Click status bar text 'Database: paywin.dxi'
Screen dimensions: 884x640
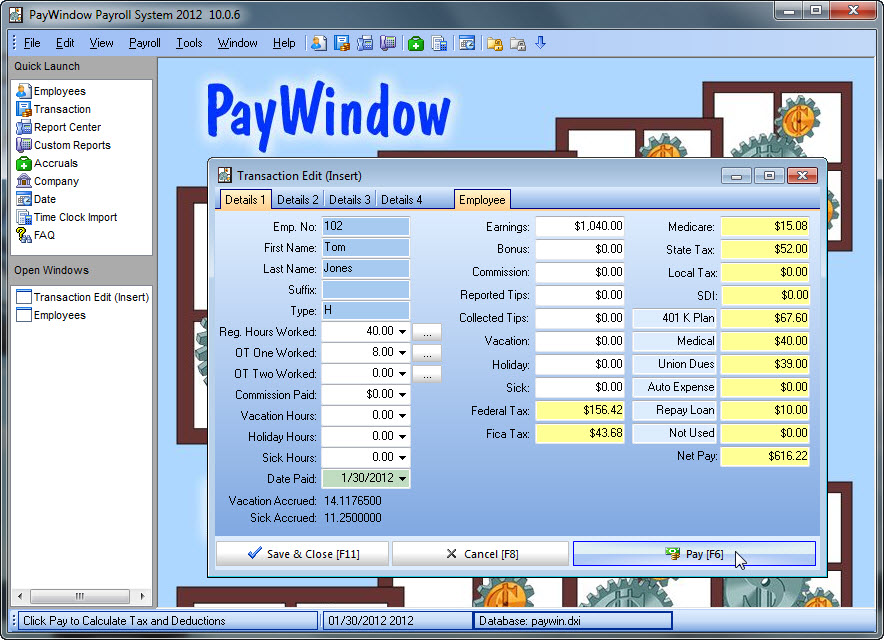pos(529,621)
